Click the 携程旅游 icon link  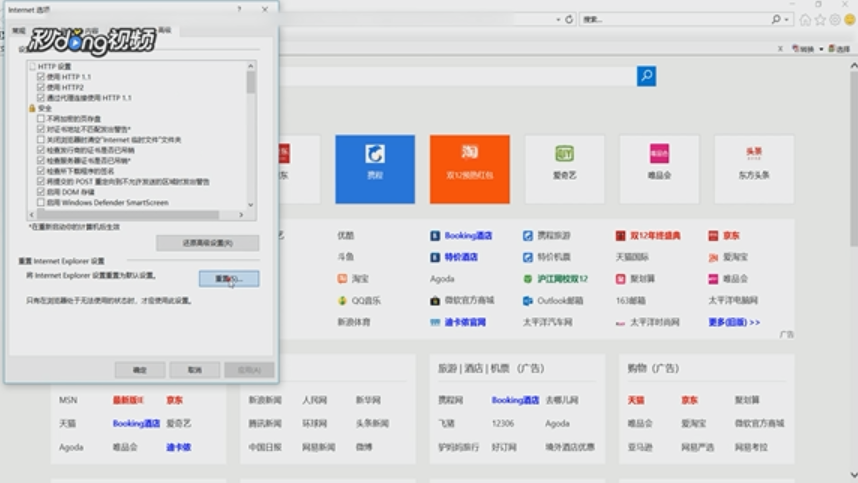tap(547, 236)
